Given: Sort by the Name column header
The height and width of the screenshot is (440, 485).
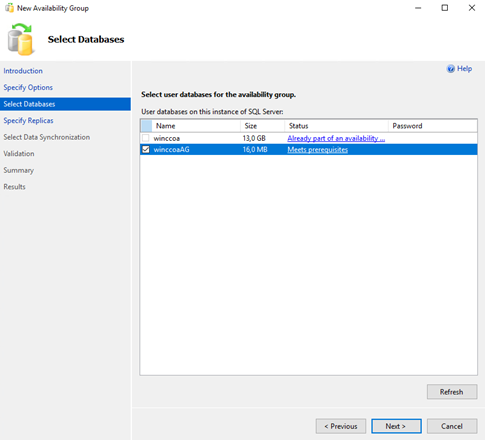Looking at the screenshot, I should tap(196, 126).
